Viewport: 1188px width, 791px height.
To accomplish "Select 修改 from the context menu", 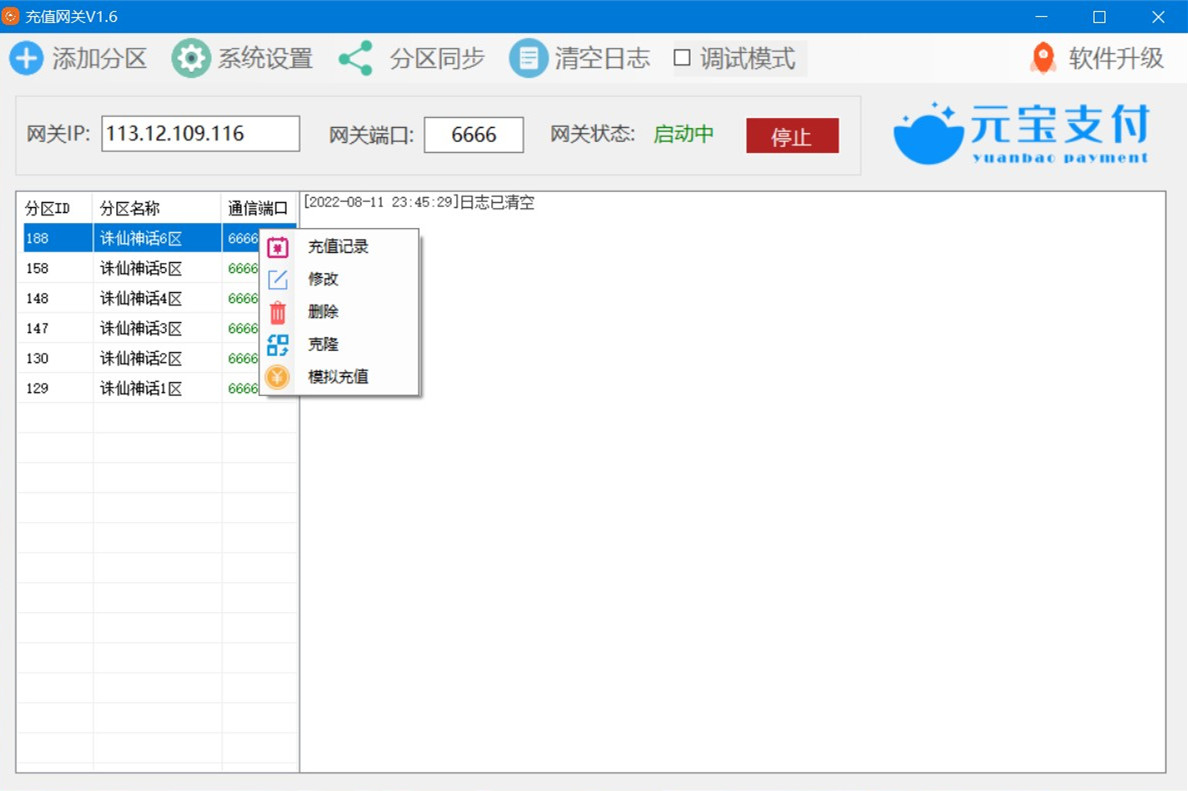I will tap(323, 280).
